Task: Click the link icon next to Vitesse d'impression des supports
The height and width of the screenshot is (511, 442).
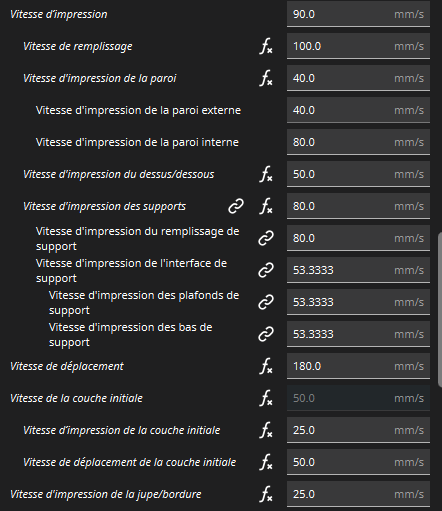Action: [x=236, y=206]
